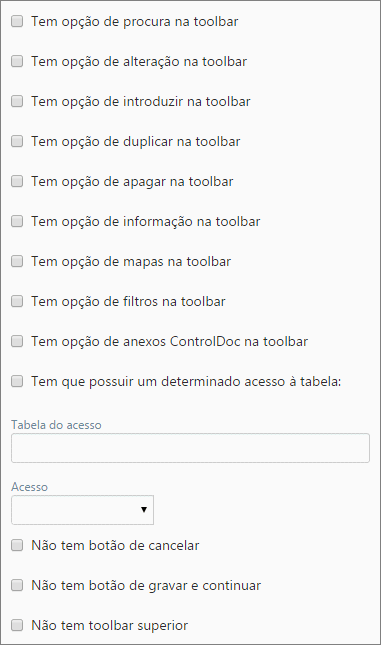Tick Não tem botão de gravar e continuar checkbox

pyautogui.click(x=17, y=585)
